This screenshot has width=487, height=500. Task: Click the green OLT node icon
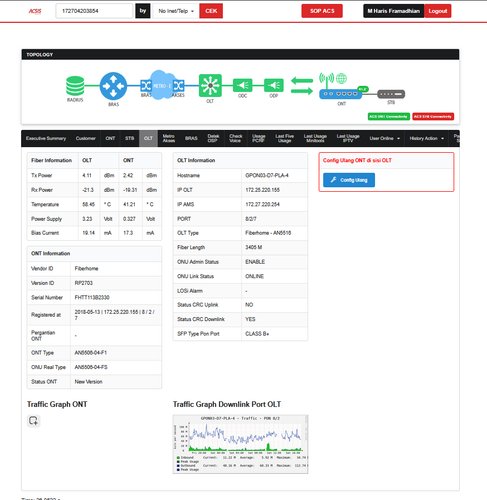(210, 86)
